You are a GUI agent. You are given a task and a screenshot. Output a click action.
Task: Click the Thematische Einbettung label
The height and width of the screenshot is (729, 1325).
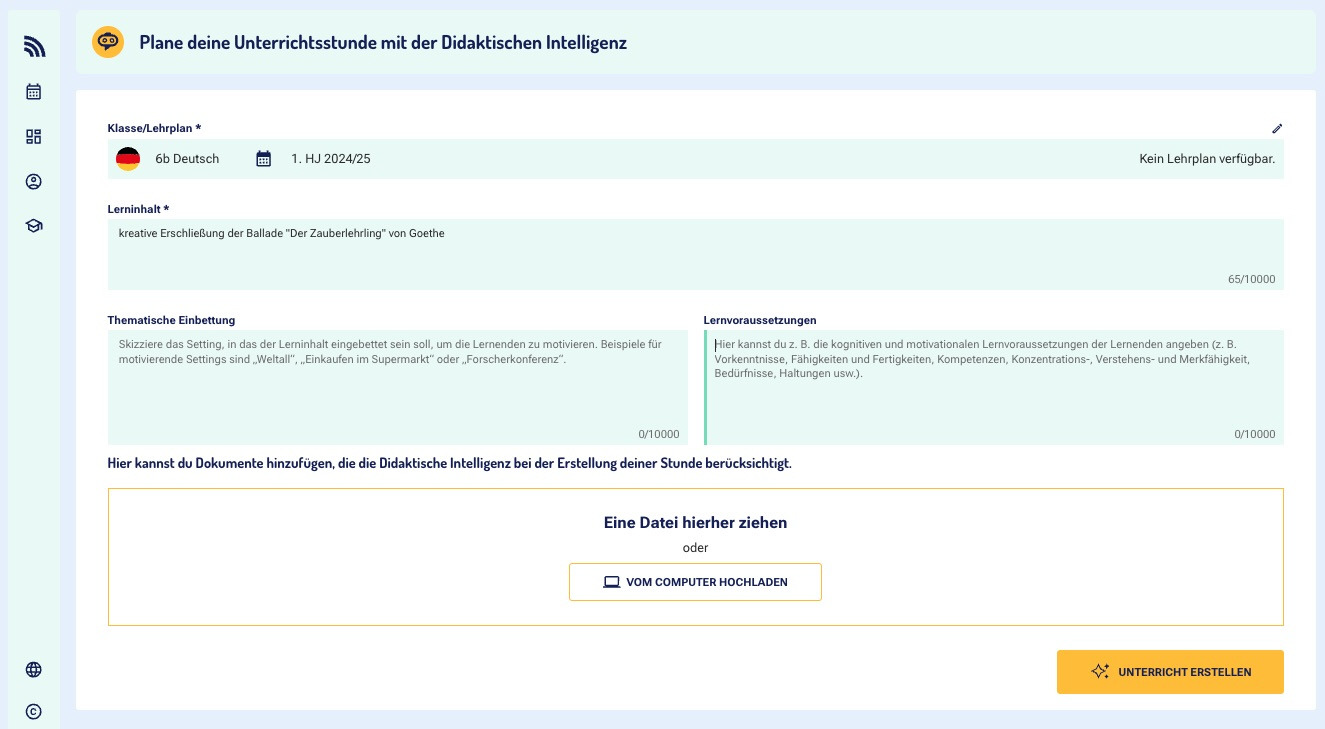point(171,320)
